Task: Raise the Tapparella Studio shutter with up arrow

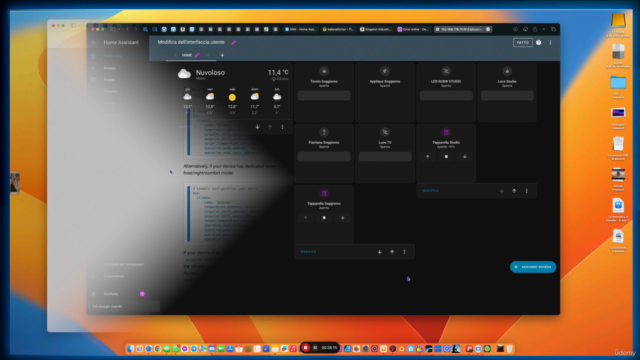Action: [427, 156]
